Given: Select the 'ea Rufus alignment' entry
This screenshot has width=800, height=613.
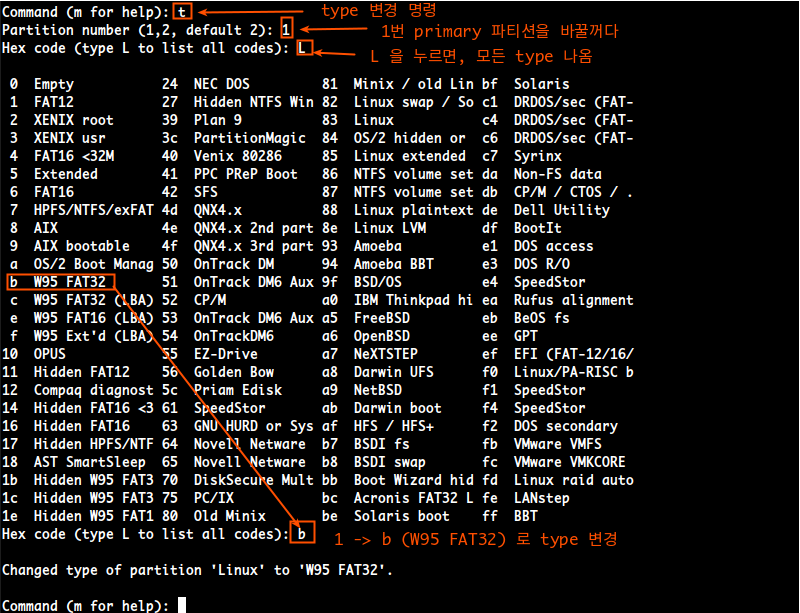Looking at the screenshot, I should point(558,300).
